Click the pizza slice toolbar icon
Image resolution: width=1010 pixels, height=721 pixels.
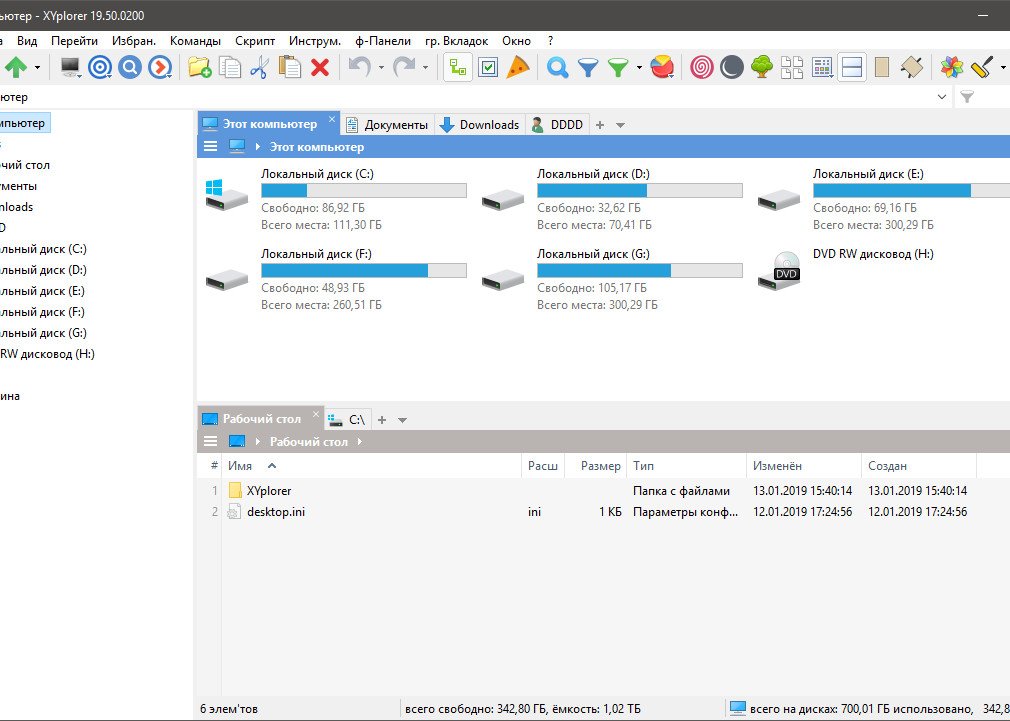click(518, 67)
